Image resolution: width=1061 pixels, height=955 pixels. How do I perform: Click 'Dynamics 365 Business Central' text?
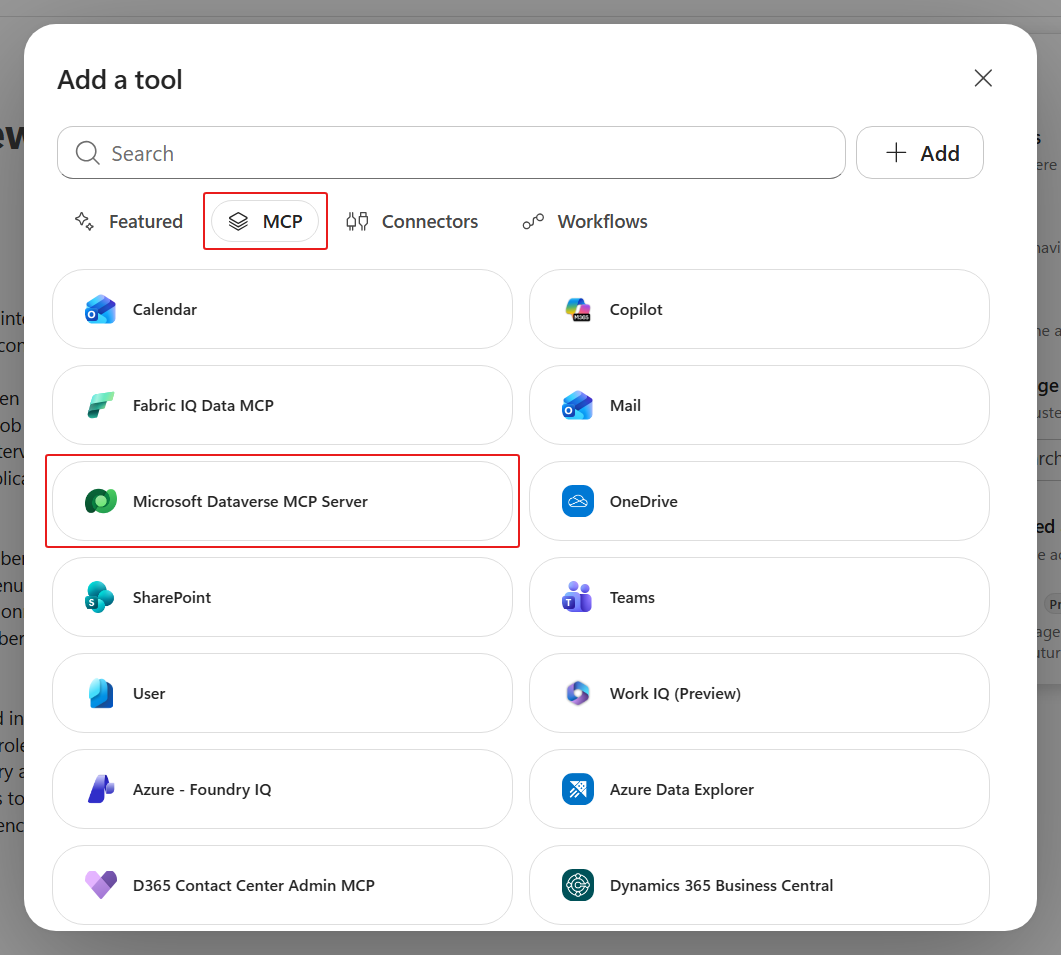coord(721,885)
